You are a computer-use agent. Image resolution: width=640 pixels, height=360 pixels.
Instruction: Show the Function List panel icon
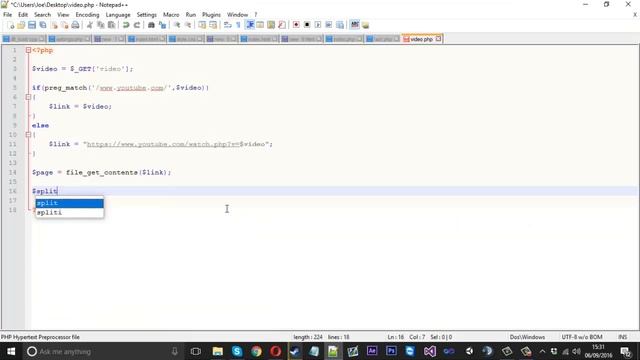tap(282, 25)
